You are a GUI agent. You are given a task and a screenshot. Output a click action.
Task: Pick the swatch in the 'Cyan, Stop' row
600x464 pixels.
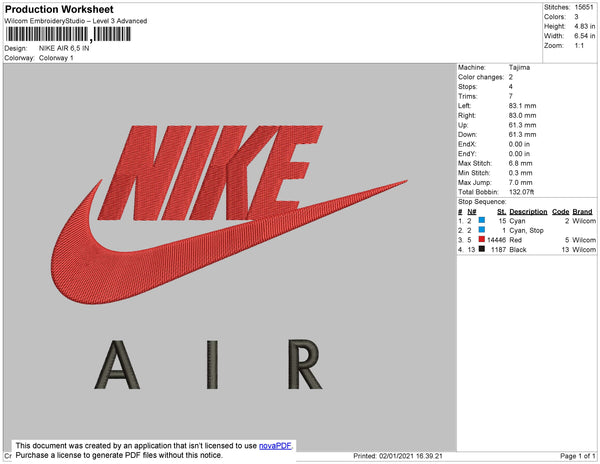click(482, 230)
